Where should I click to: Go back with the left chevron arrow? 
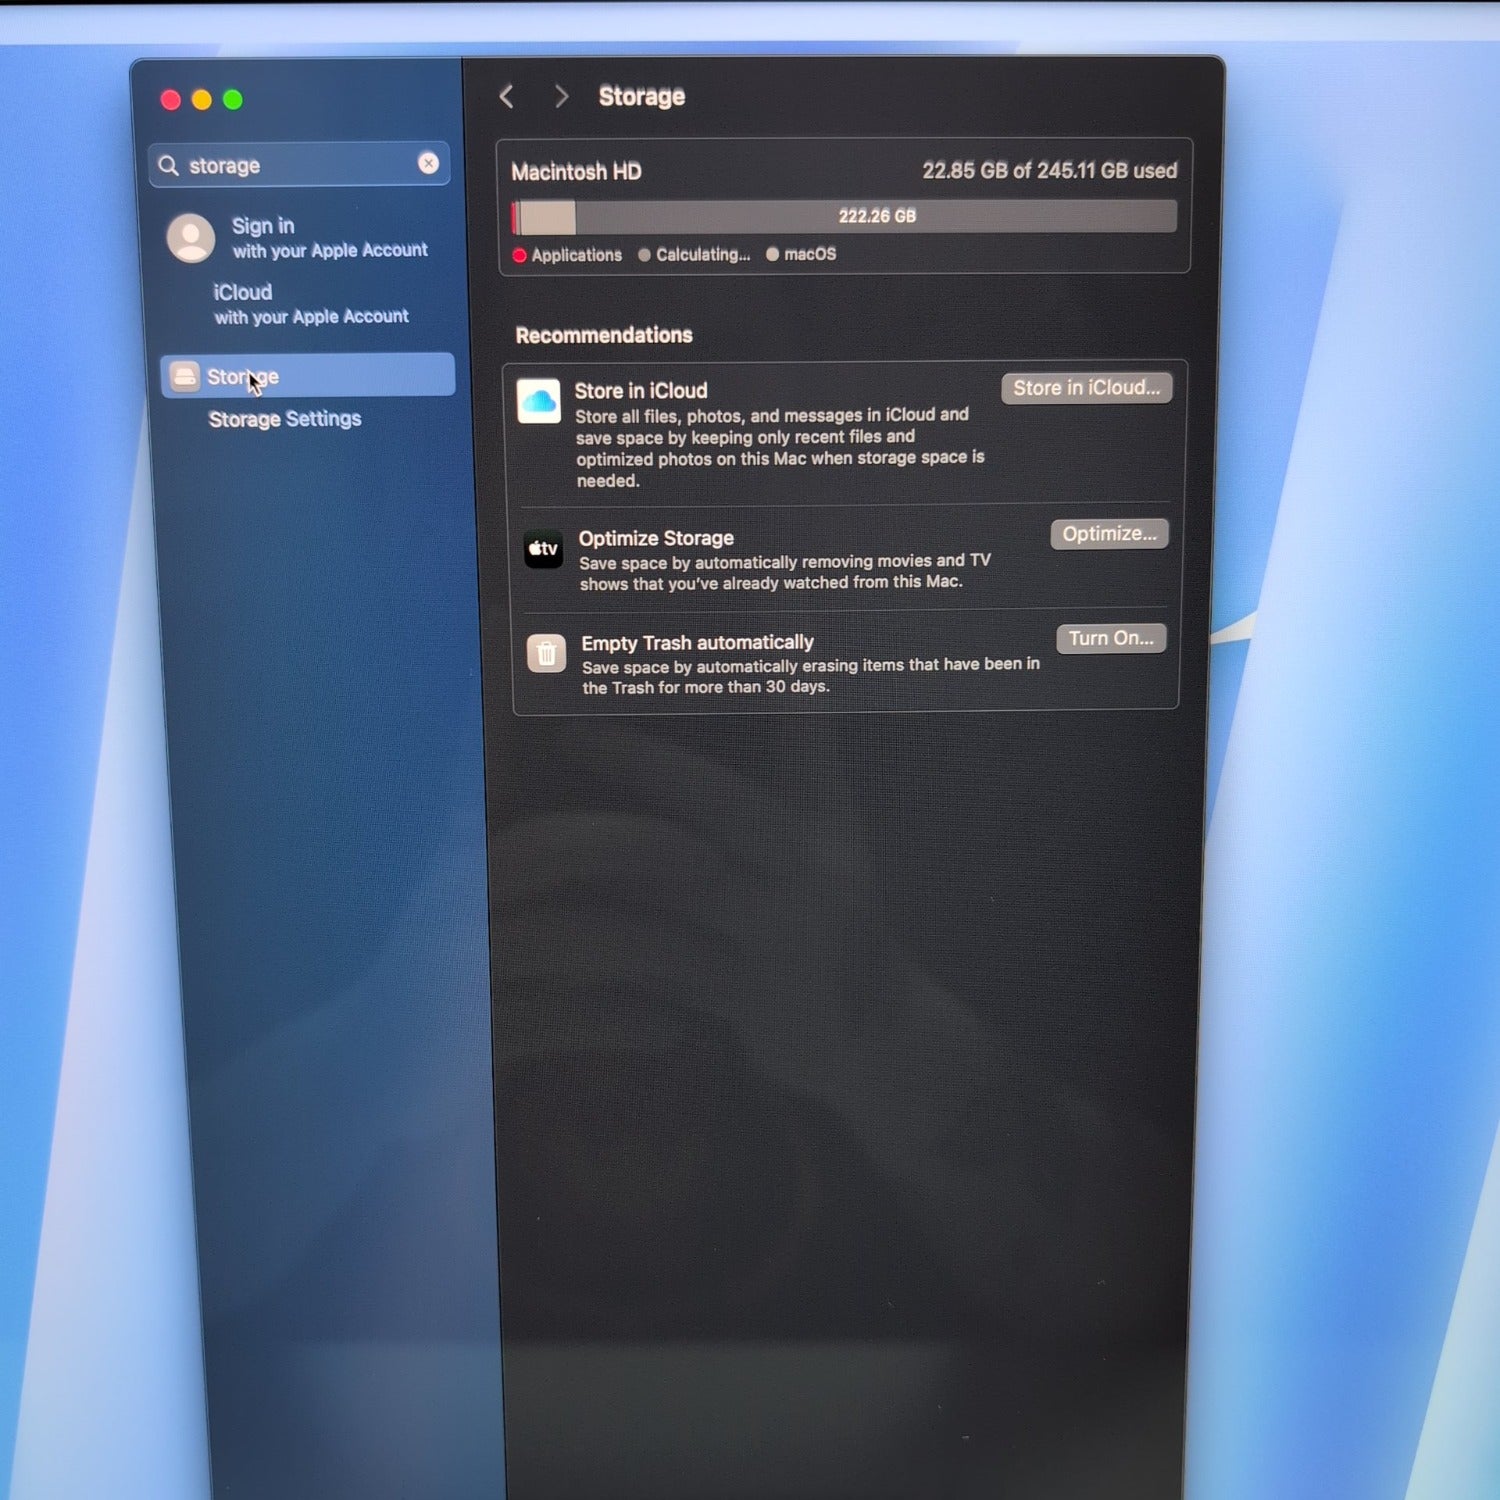pyautogui.click(x=507, y=96)
